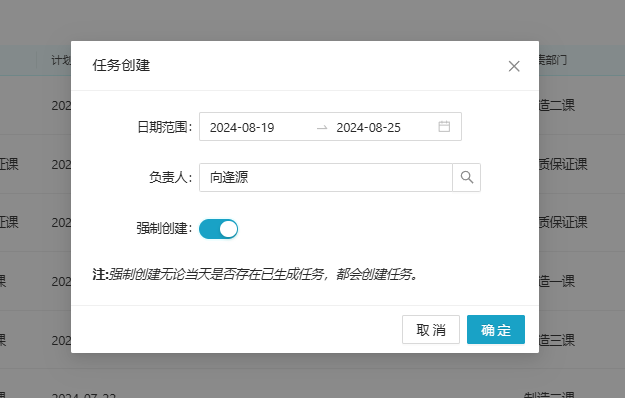625x398 pixels.
Task: Click the 强制创建 label
Action: click(x=165, y=229)
